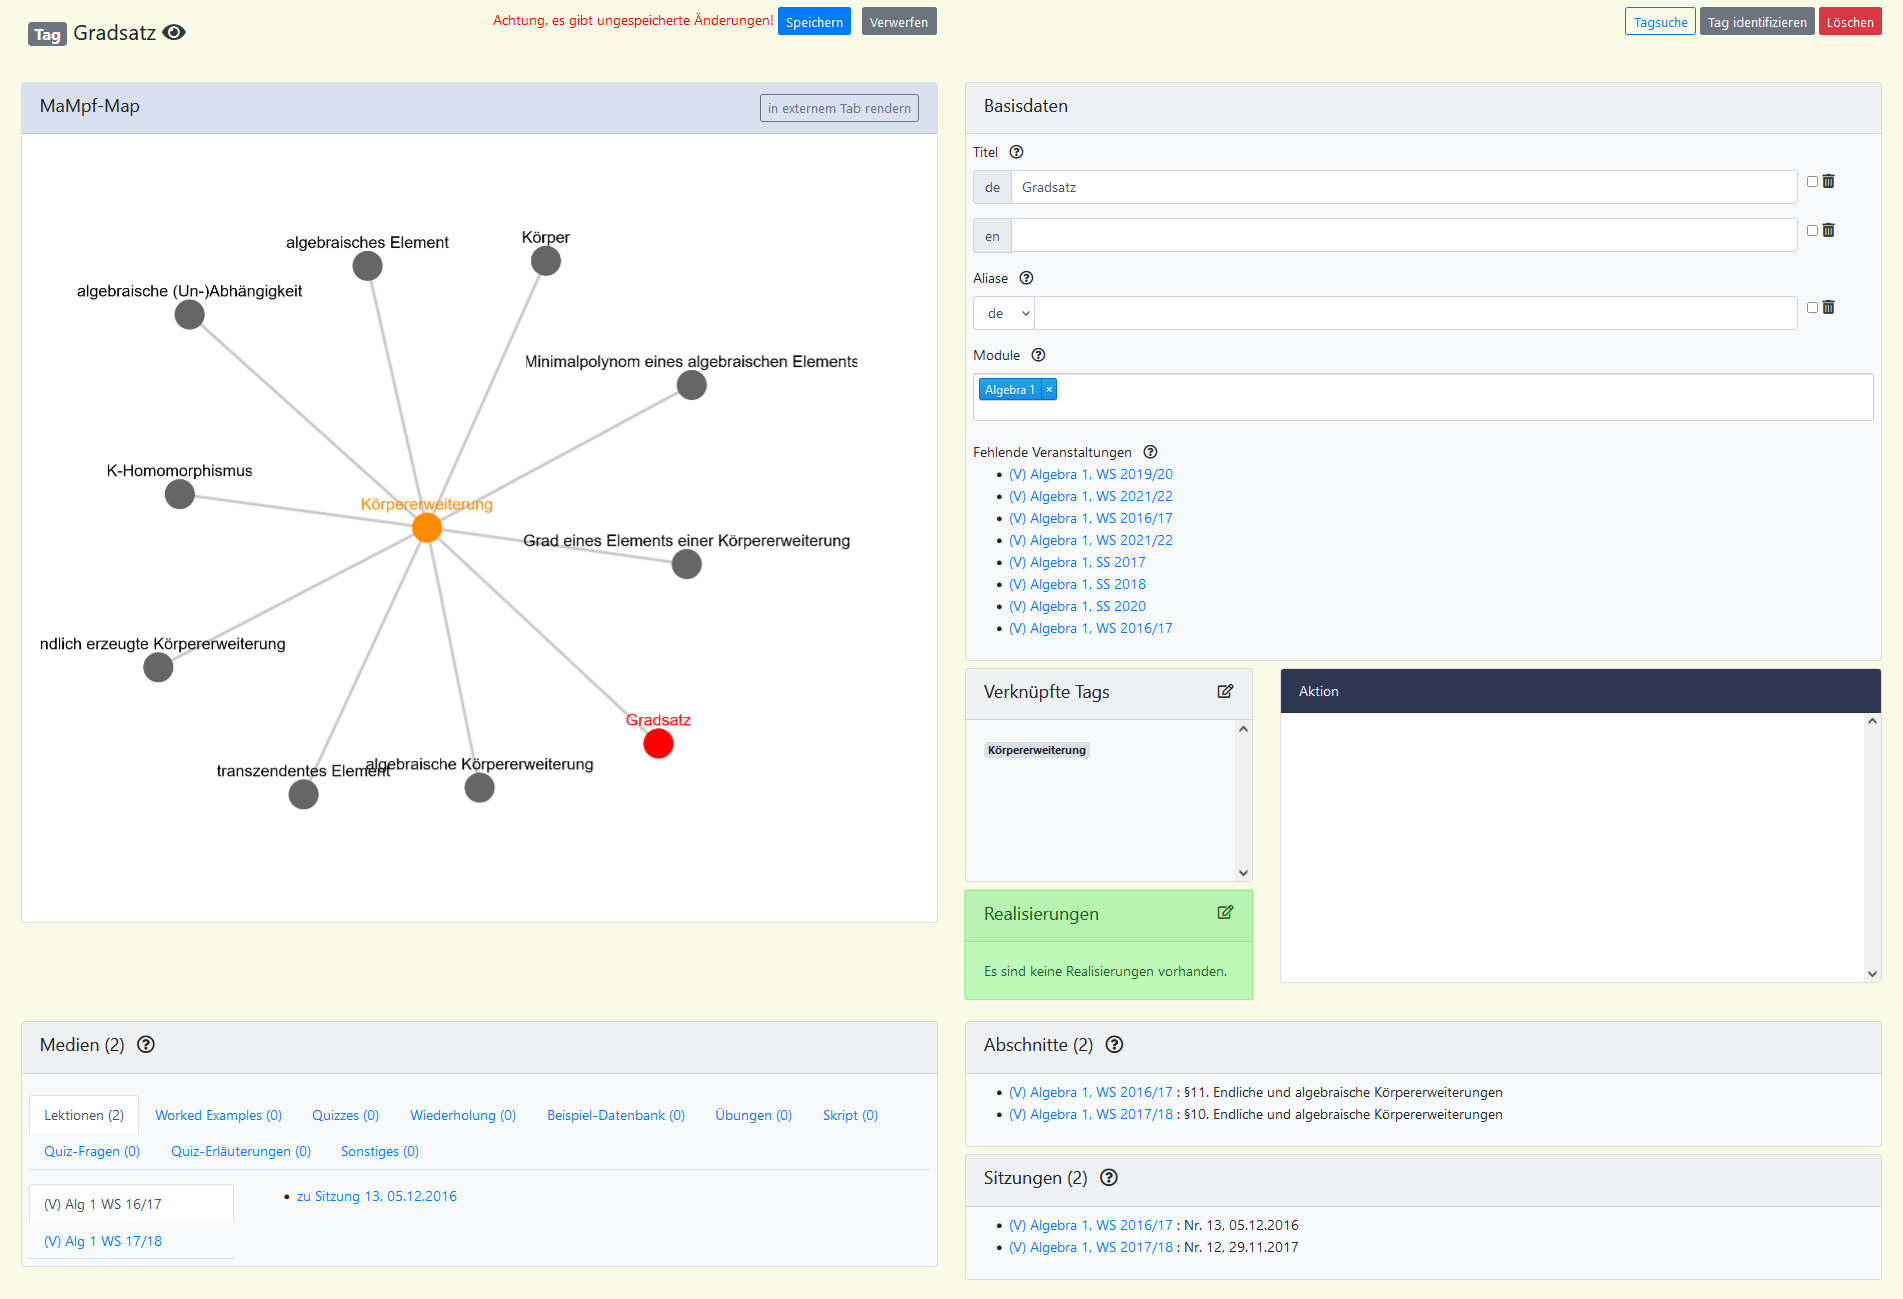Select the transzendentes Element node
This screenshot has height=1299, width=1903.
coord(304,794)
